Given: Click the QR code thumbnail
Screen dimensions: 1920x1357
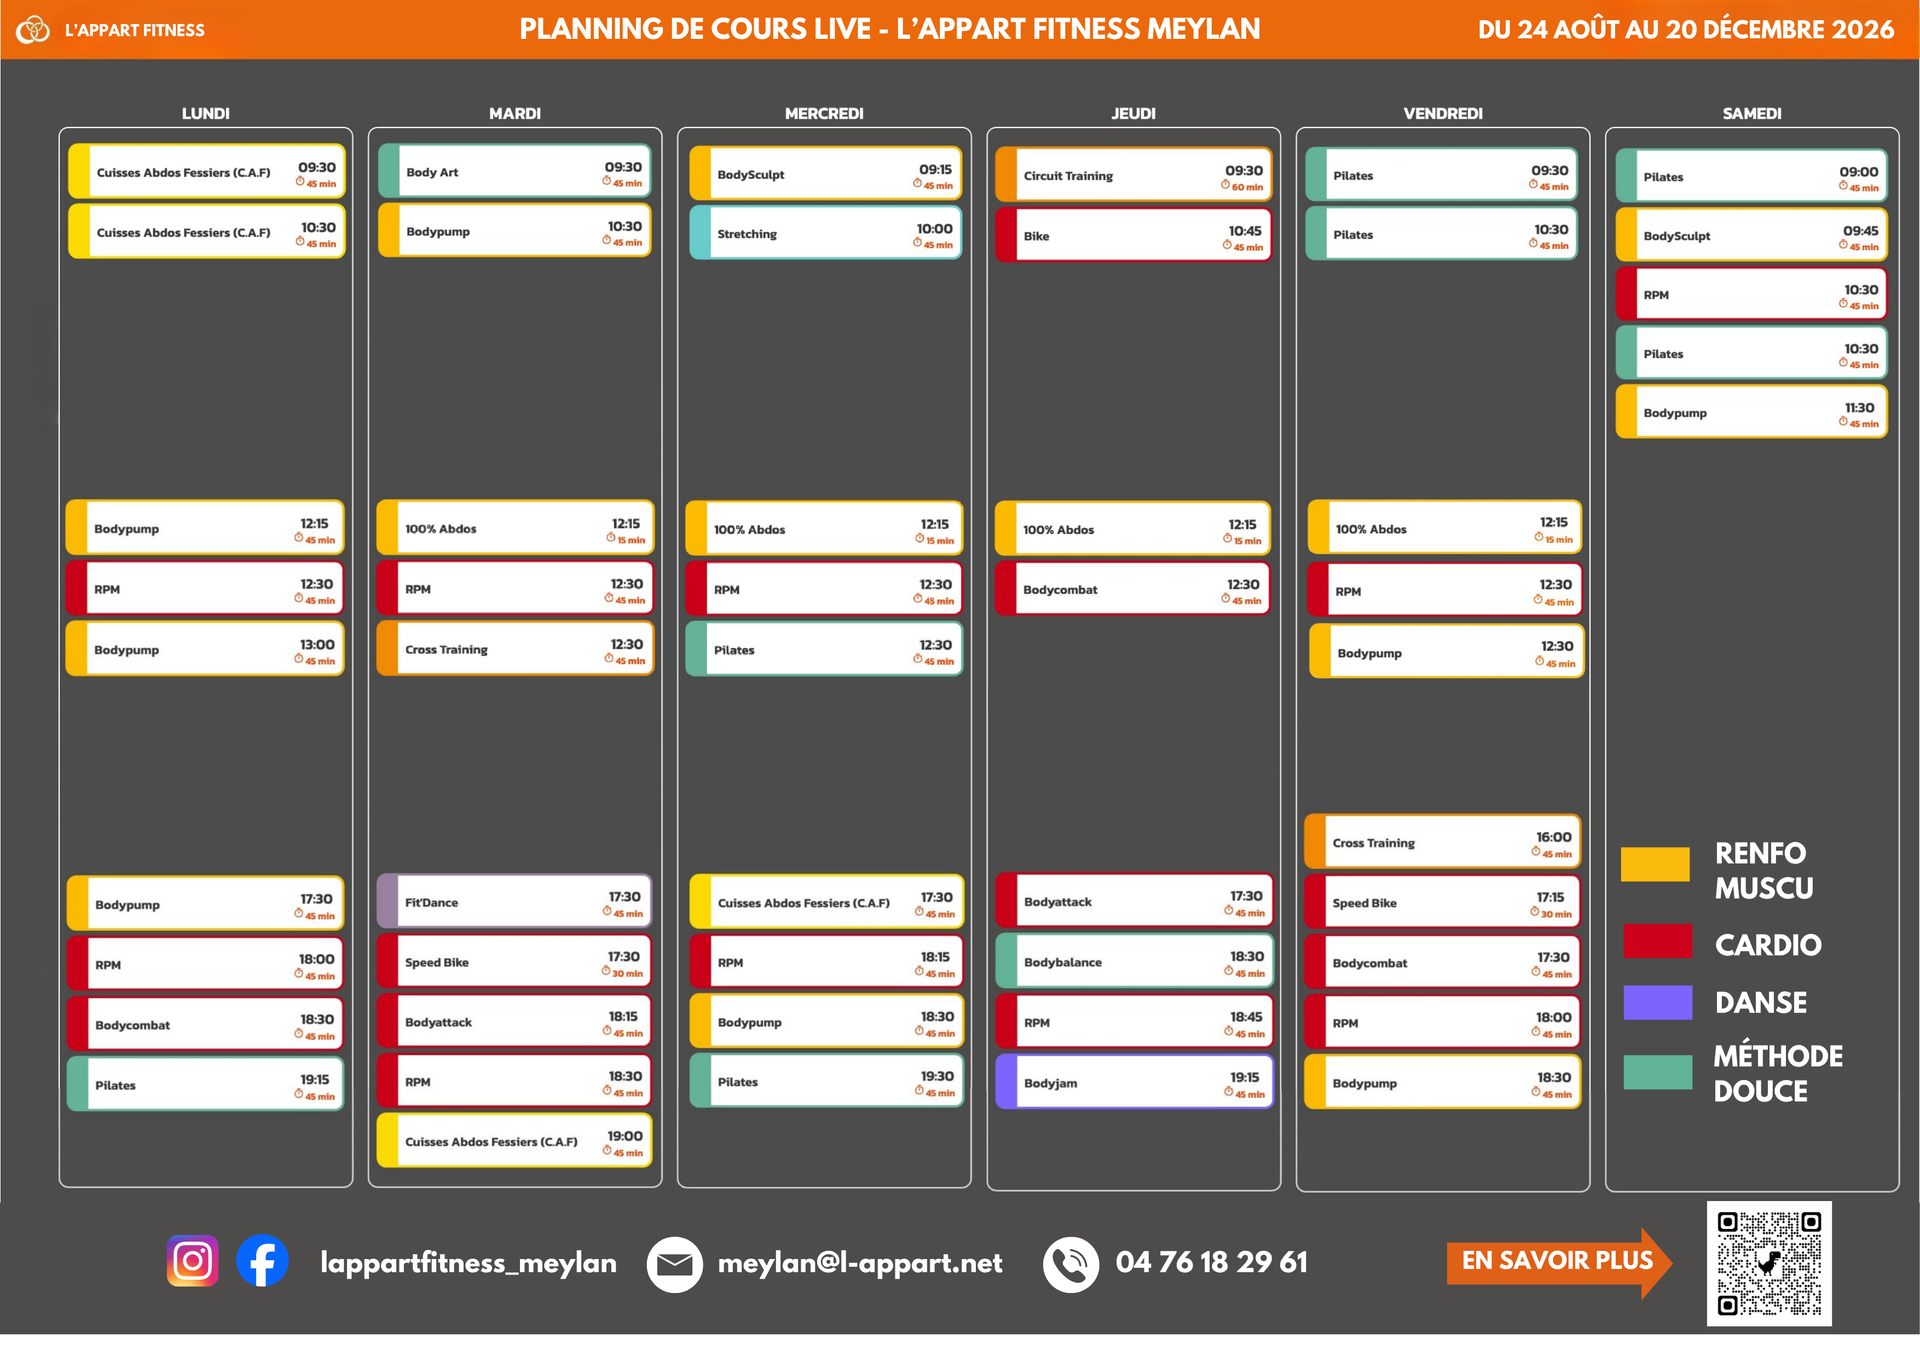Looking at the screenshot, I should pyautogui.click(x=1769, y=1264).
